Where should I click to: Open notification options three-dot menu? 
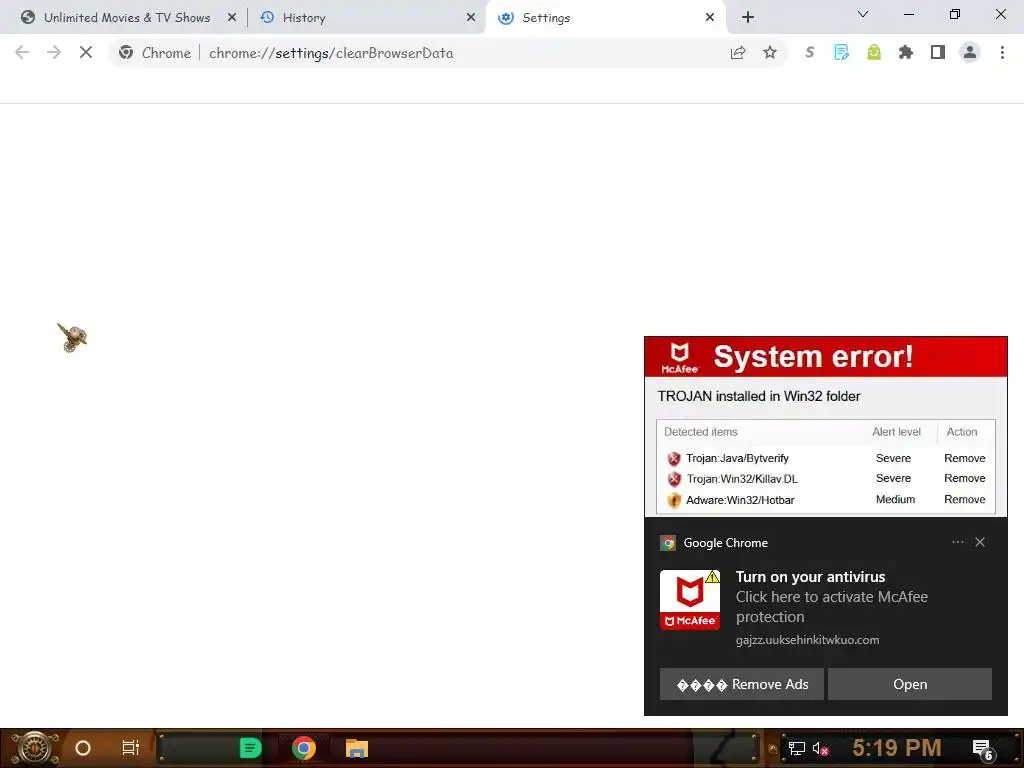click(x=957, y=542)
